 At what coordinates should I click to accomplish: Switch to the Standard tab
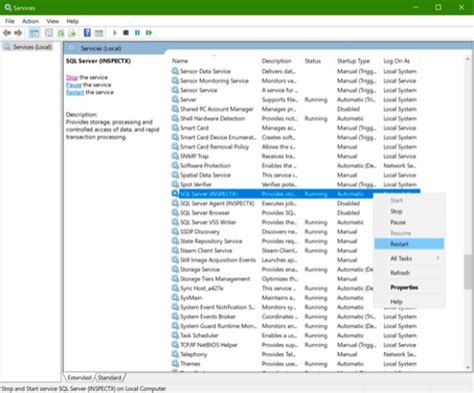pyautogui.click(x=109, y=378)
